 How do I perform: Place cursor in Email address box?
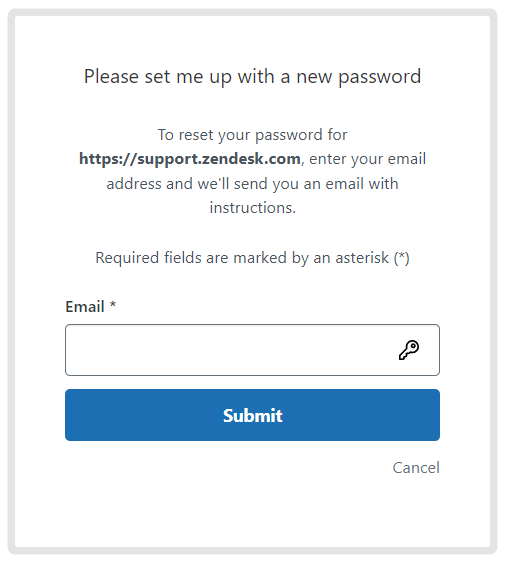click(252, 350)
